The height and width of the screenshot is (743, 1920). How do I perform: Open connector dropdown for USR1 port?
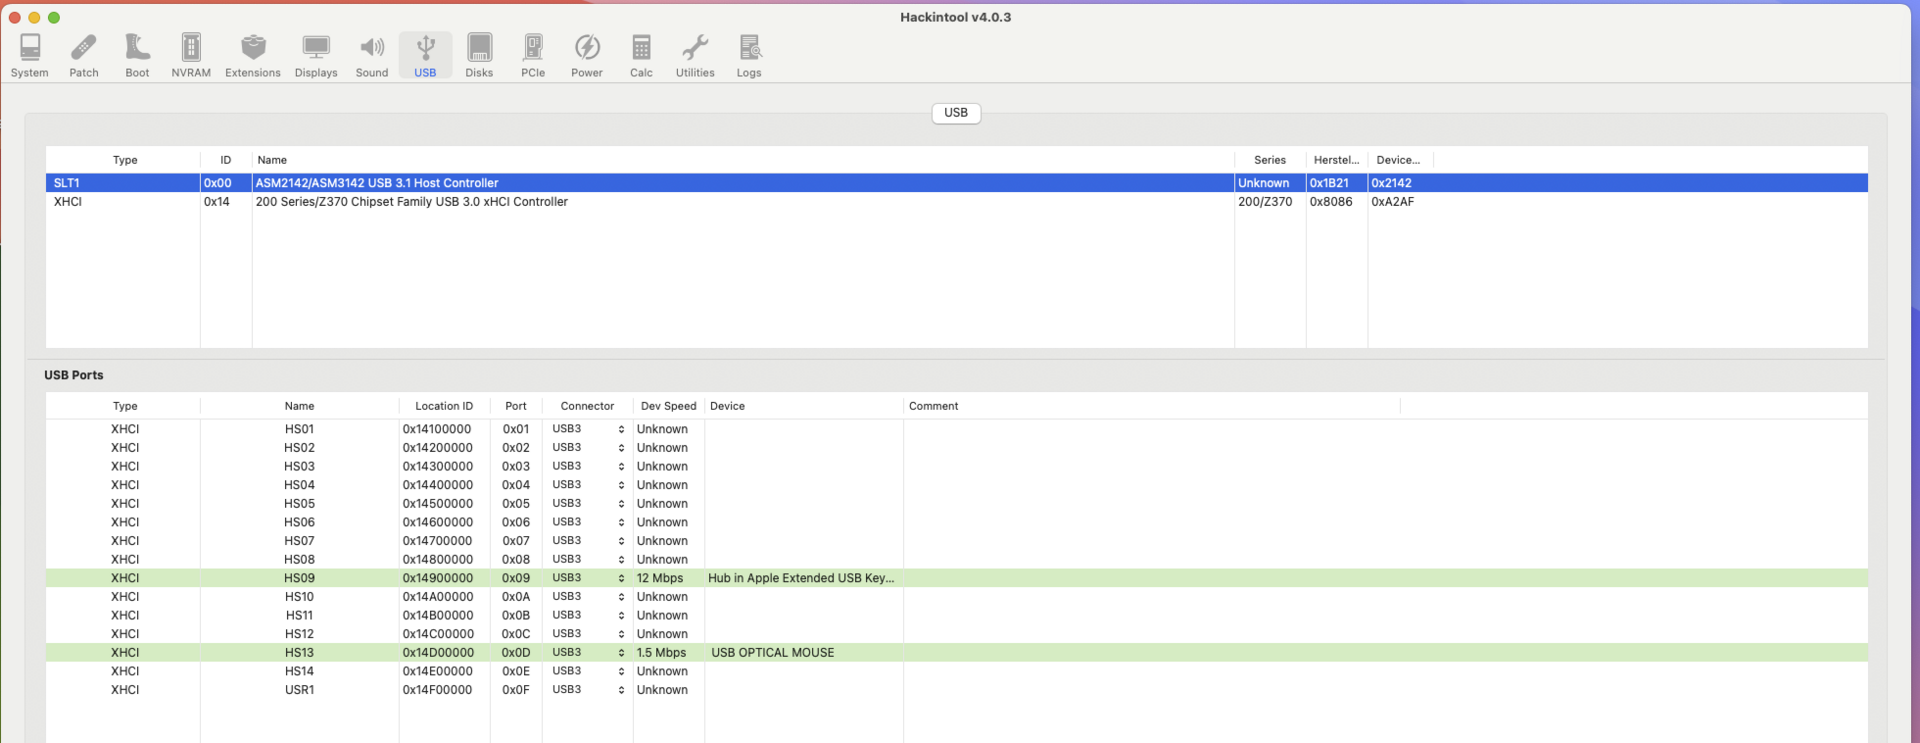click(x=588, y=690)
